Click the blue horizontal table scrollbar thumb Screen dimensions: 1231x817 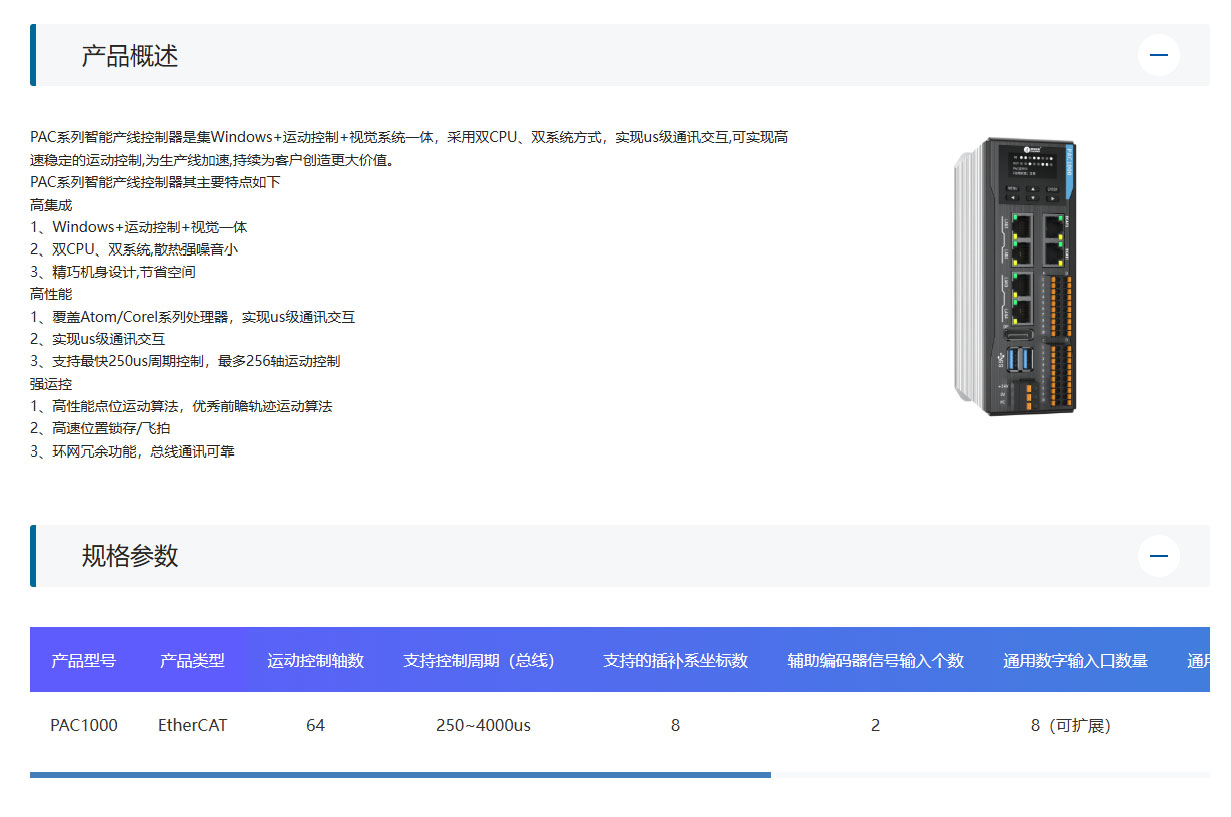(x=400, y=774)
